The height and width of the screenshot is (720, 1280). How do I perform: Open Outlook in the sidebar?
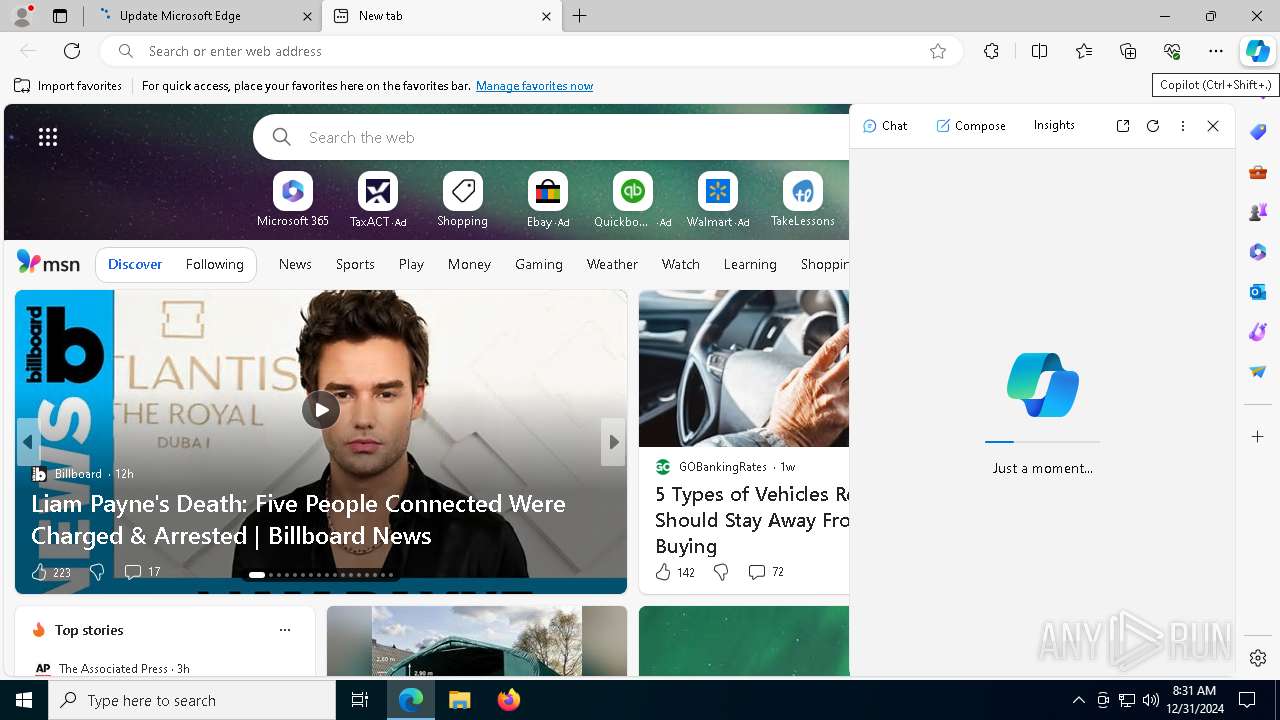click(1258, 292)
